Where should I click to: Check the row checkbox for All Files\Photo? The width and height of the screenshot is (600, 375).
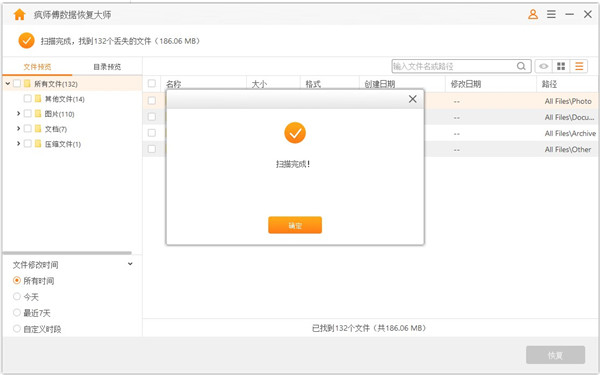[152, 101]
